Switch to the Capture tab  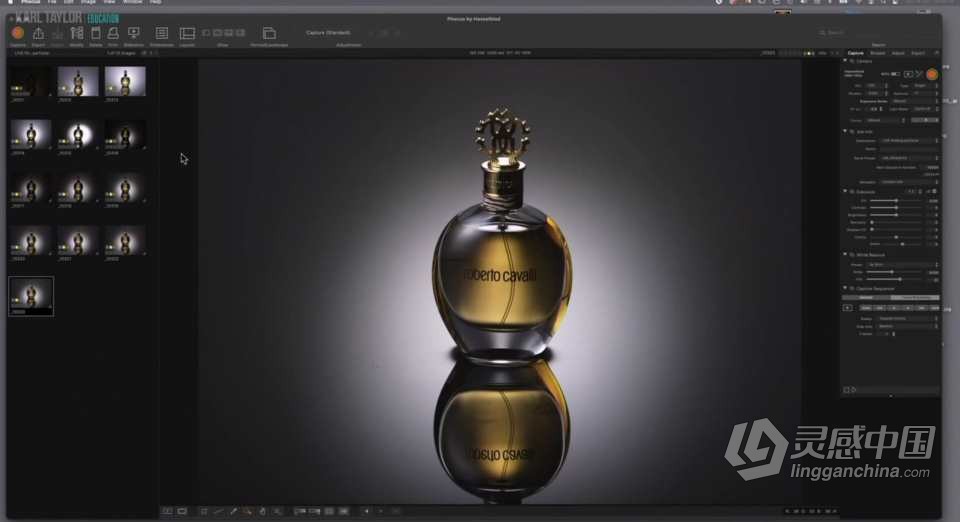click(855, 53)
